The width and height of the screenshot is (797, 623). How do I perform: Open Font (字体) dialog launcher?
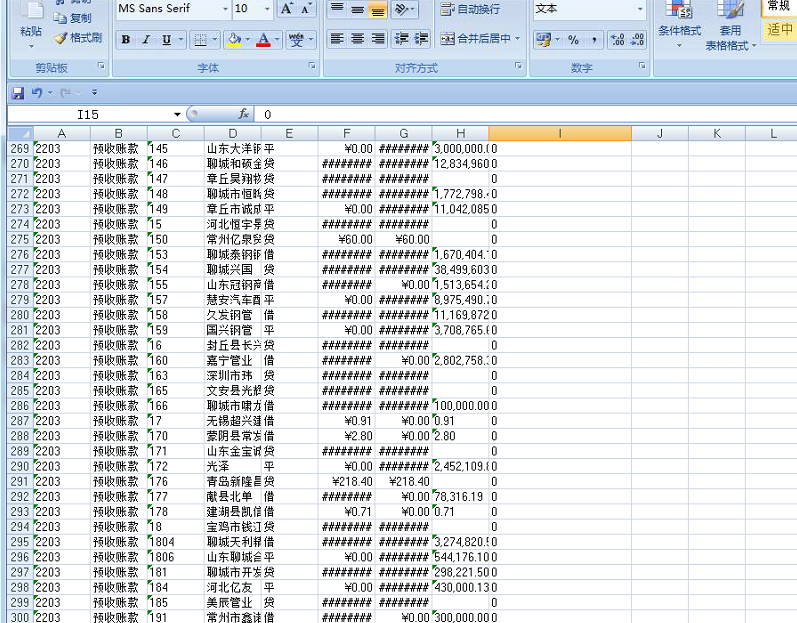tap(312, 66)
